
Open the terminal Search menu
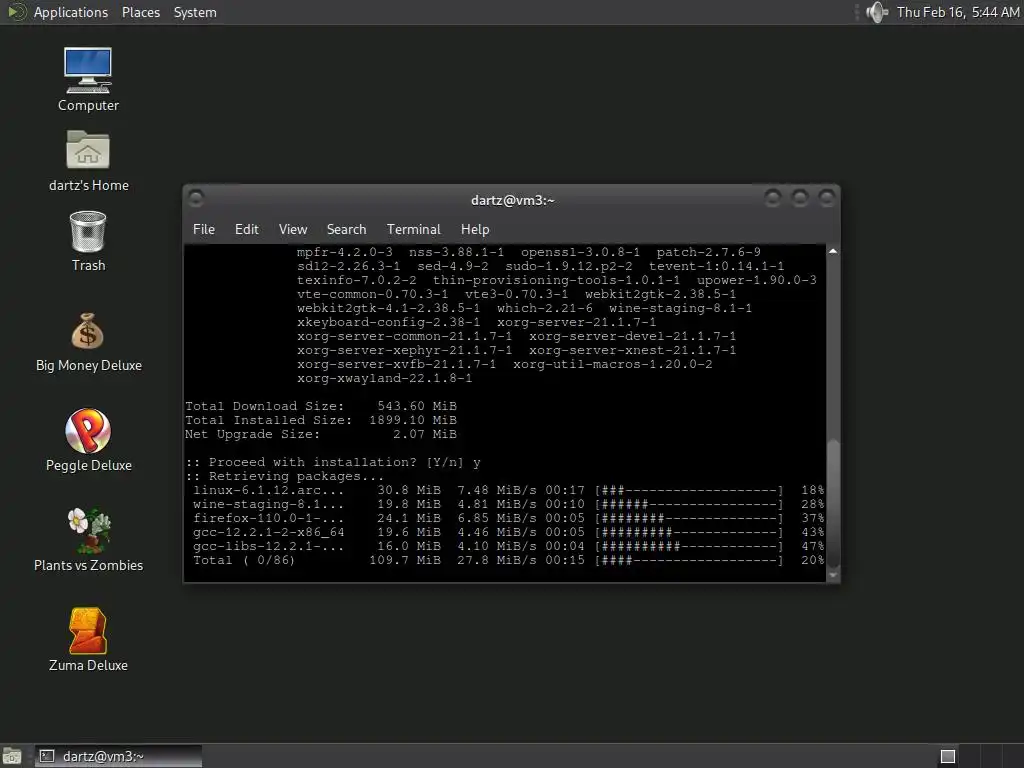(346, 229)
